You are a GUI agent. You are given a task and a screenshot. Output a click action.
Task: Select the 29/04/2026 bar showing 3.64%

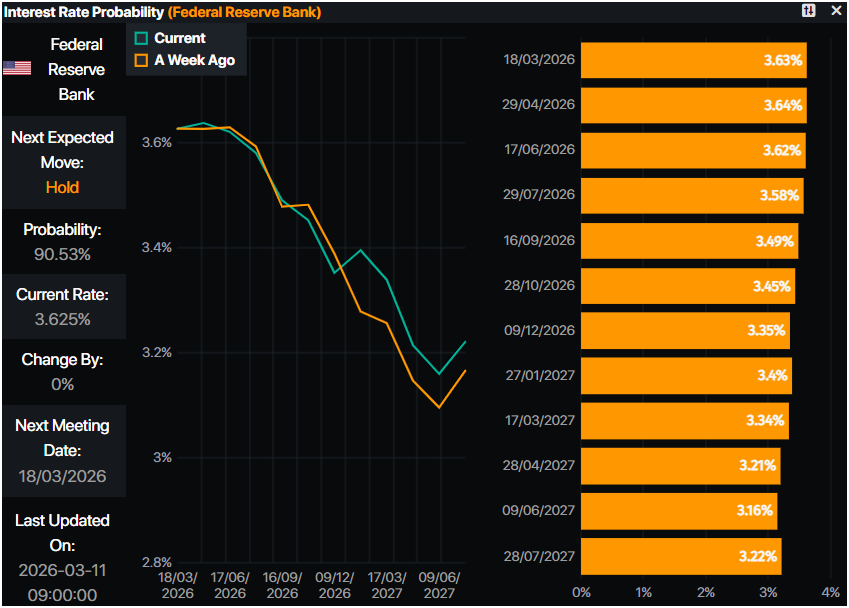pyautogui.click(x=693, y=105)
